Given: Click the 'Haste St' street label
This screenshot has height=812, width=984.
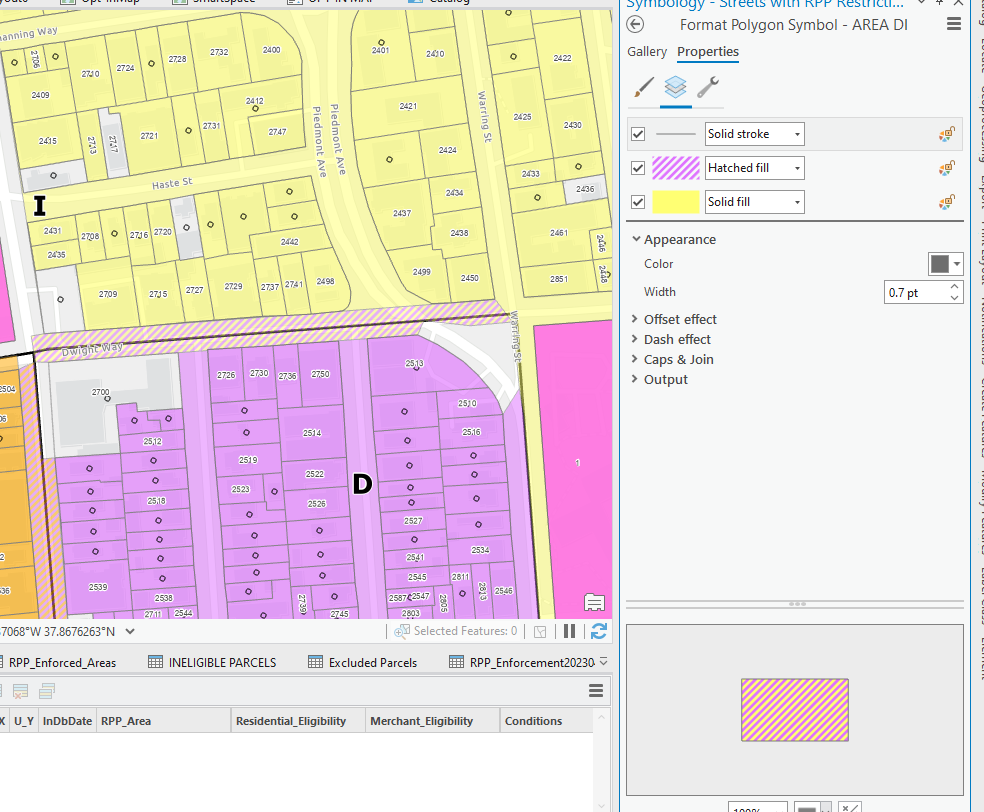Looking at the screenshot, I should click(x=172, y=183).
